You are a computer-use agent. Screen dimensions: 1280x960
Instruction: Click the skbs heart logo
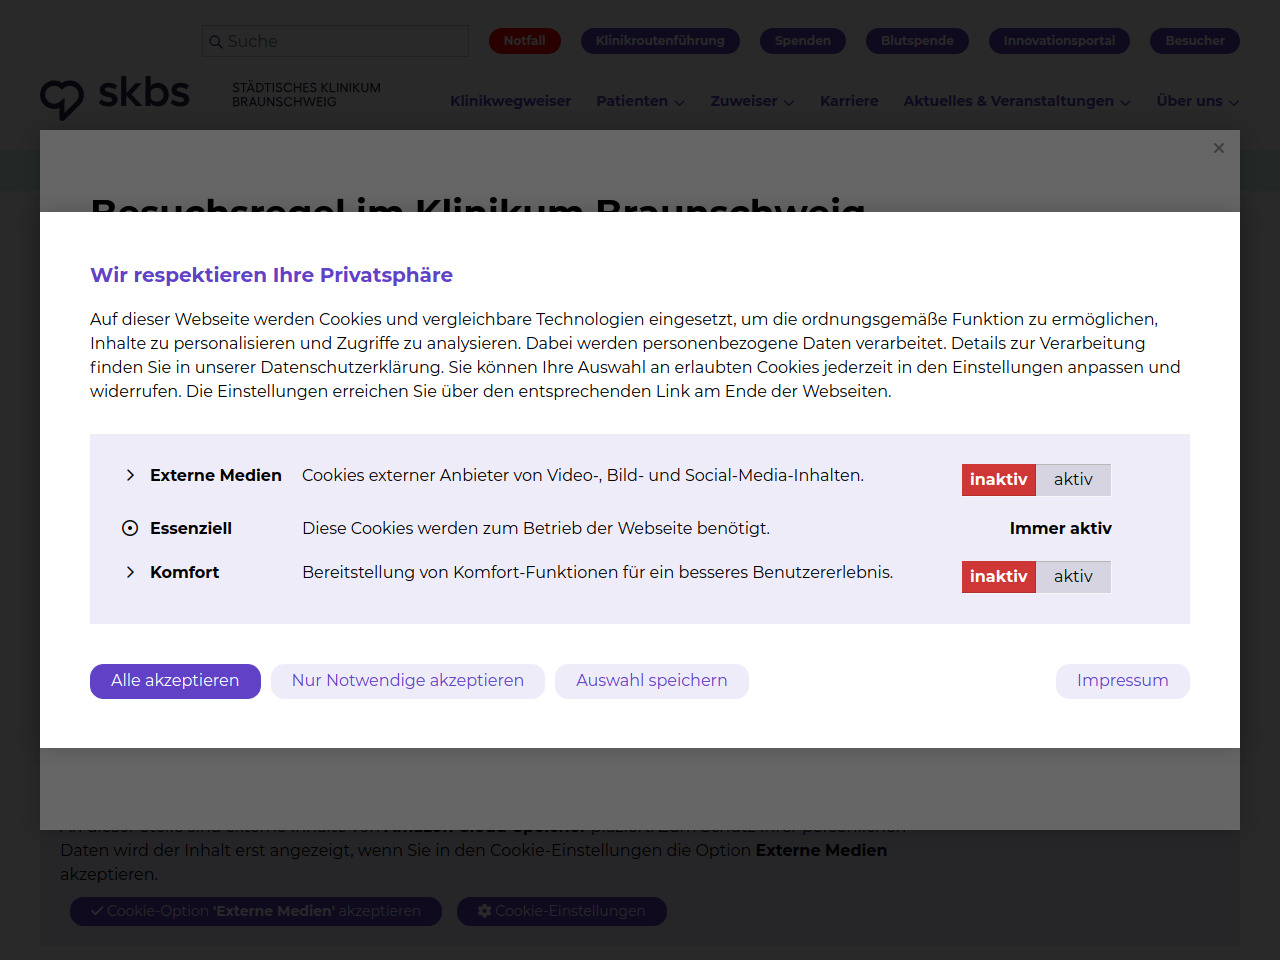62,98
